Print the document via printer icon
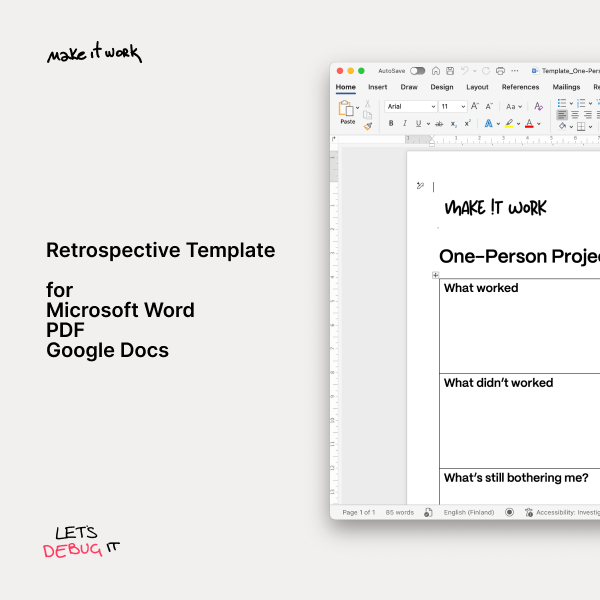Viewport: 600px width, 600px height. pos(500,71)
